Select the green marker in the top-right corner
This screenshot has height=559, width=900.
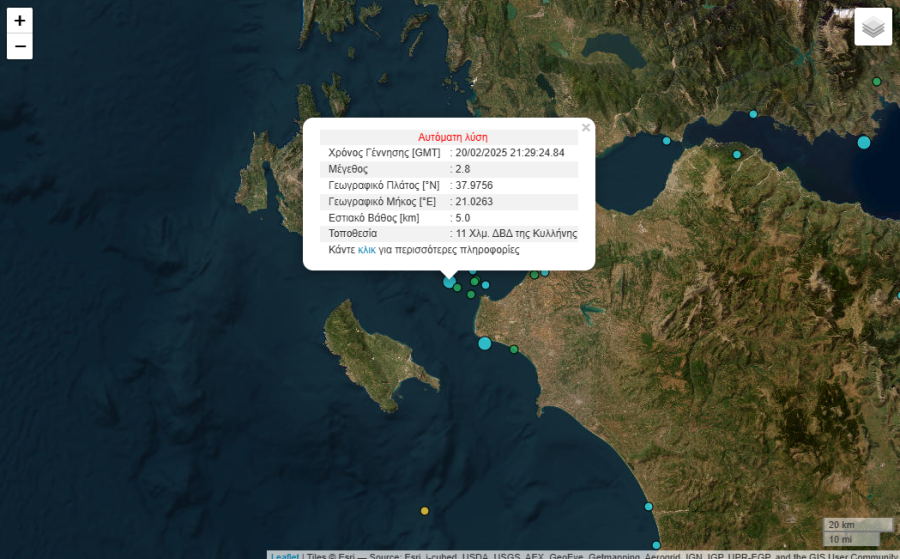coord(877,81)
